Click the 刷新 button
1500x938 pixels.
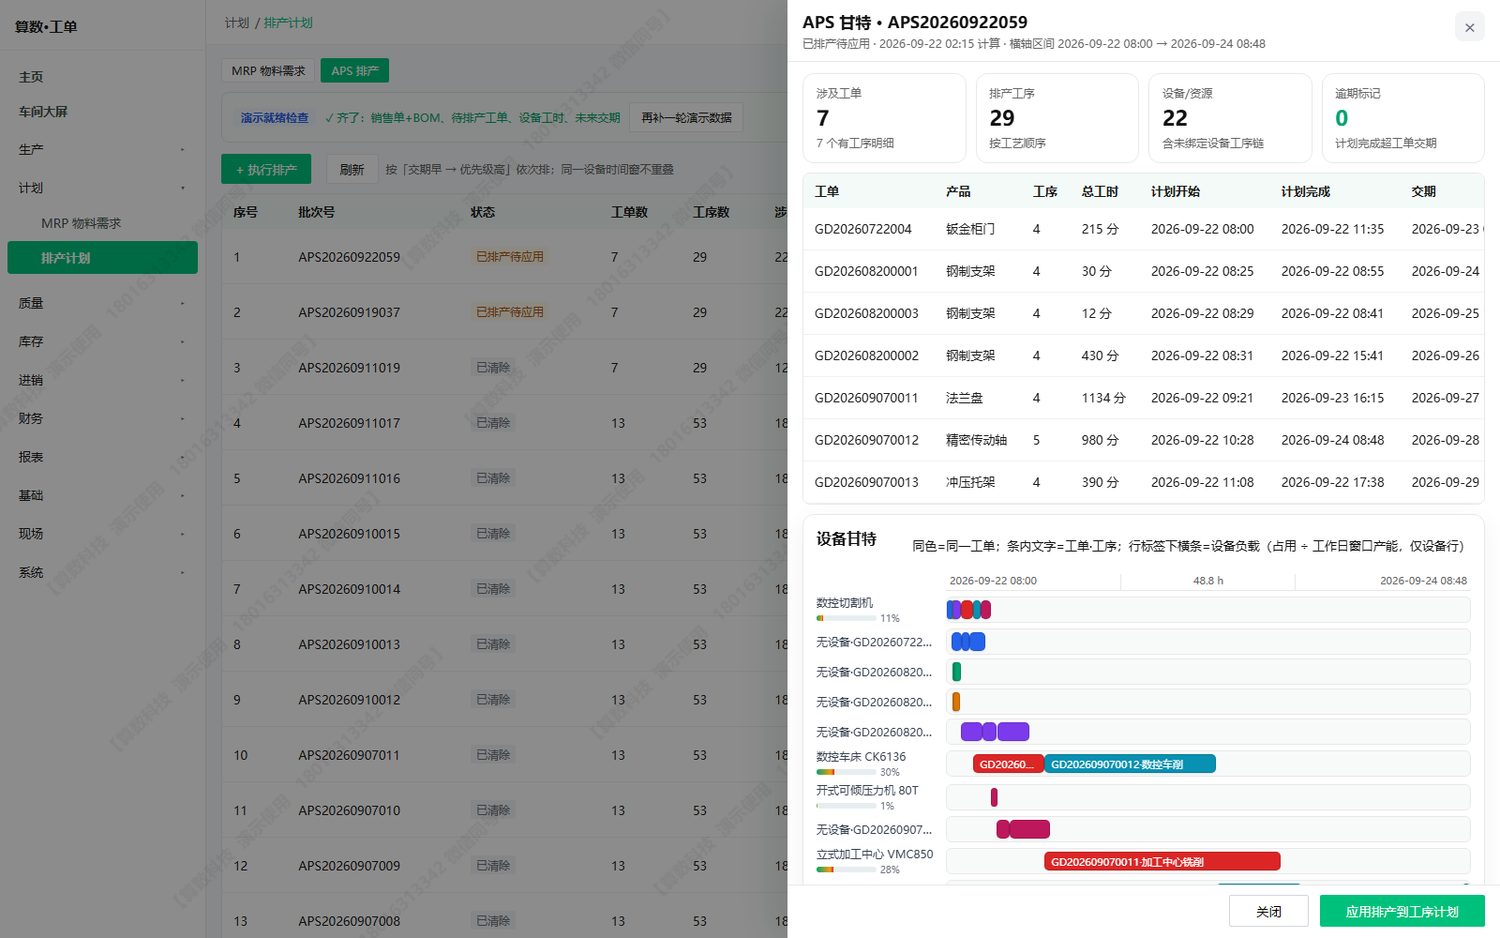pos(352,170)
